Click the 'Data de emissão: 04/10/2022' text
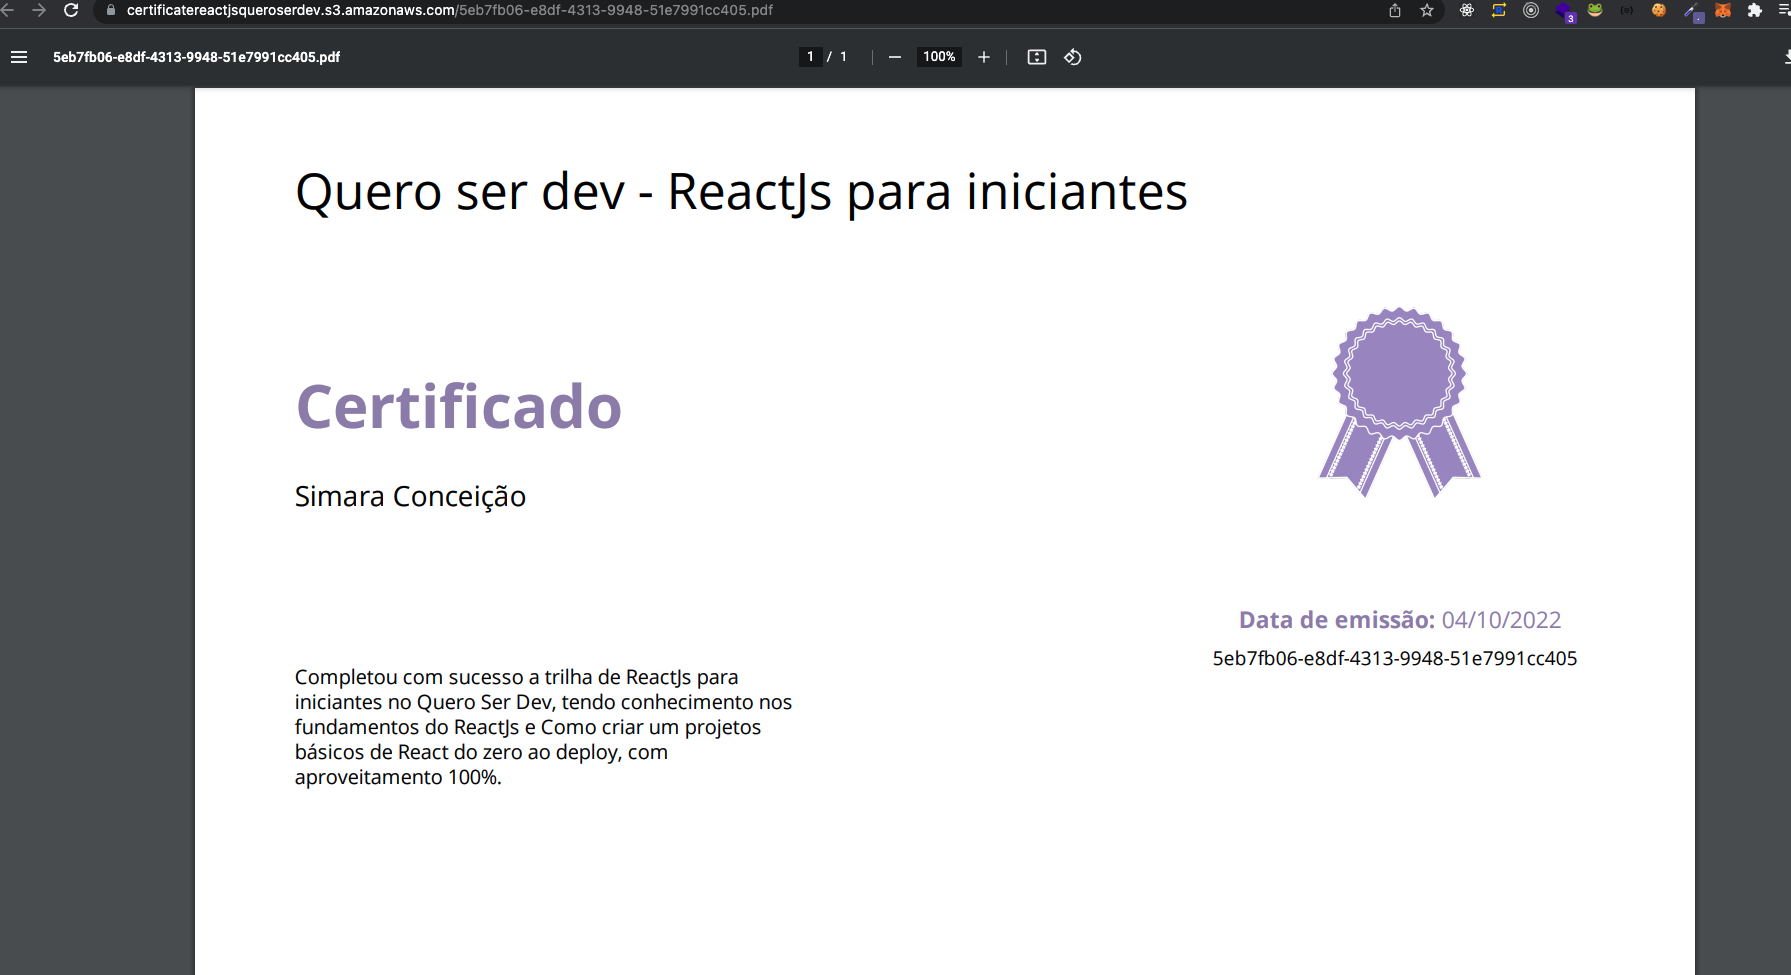 pyautogui.click(x=1400, y=620)
